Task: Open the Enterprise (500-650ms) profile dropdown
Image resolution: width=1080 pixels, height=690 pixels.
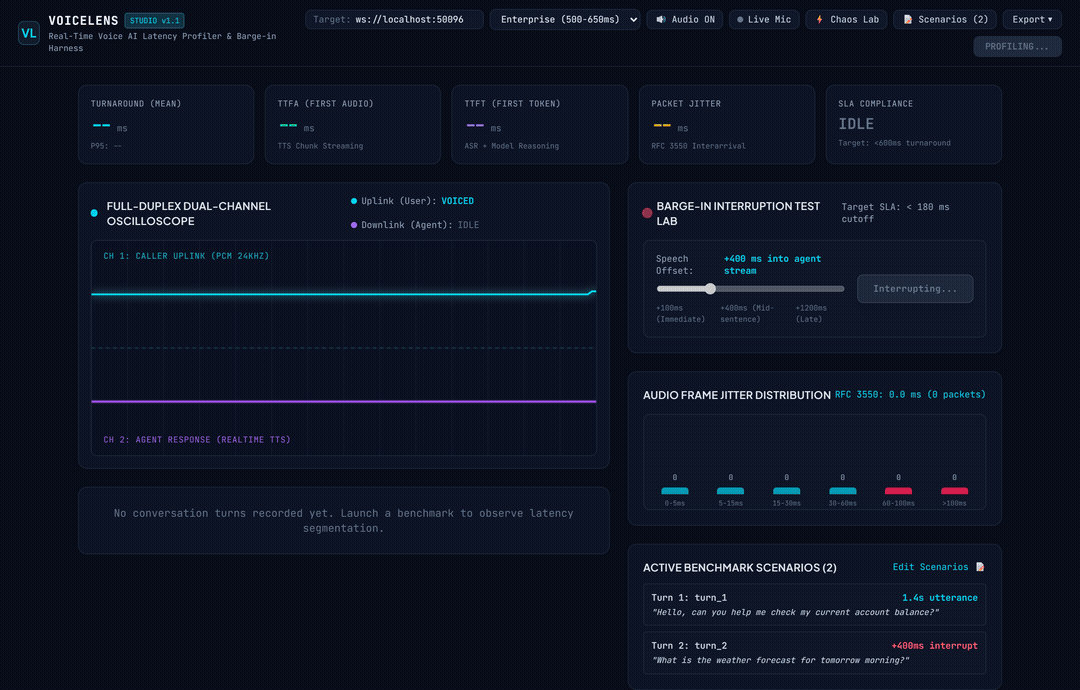Action: point(565,19)
